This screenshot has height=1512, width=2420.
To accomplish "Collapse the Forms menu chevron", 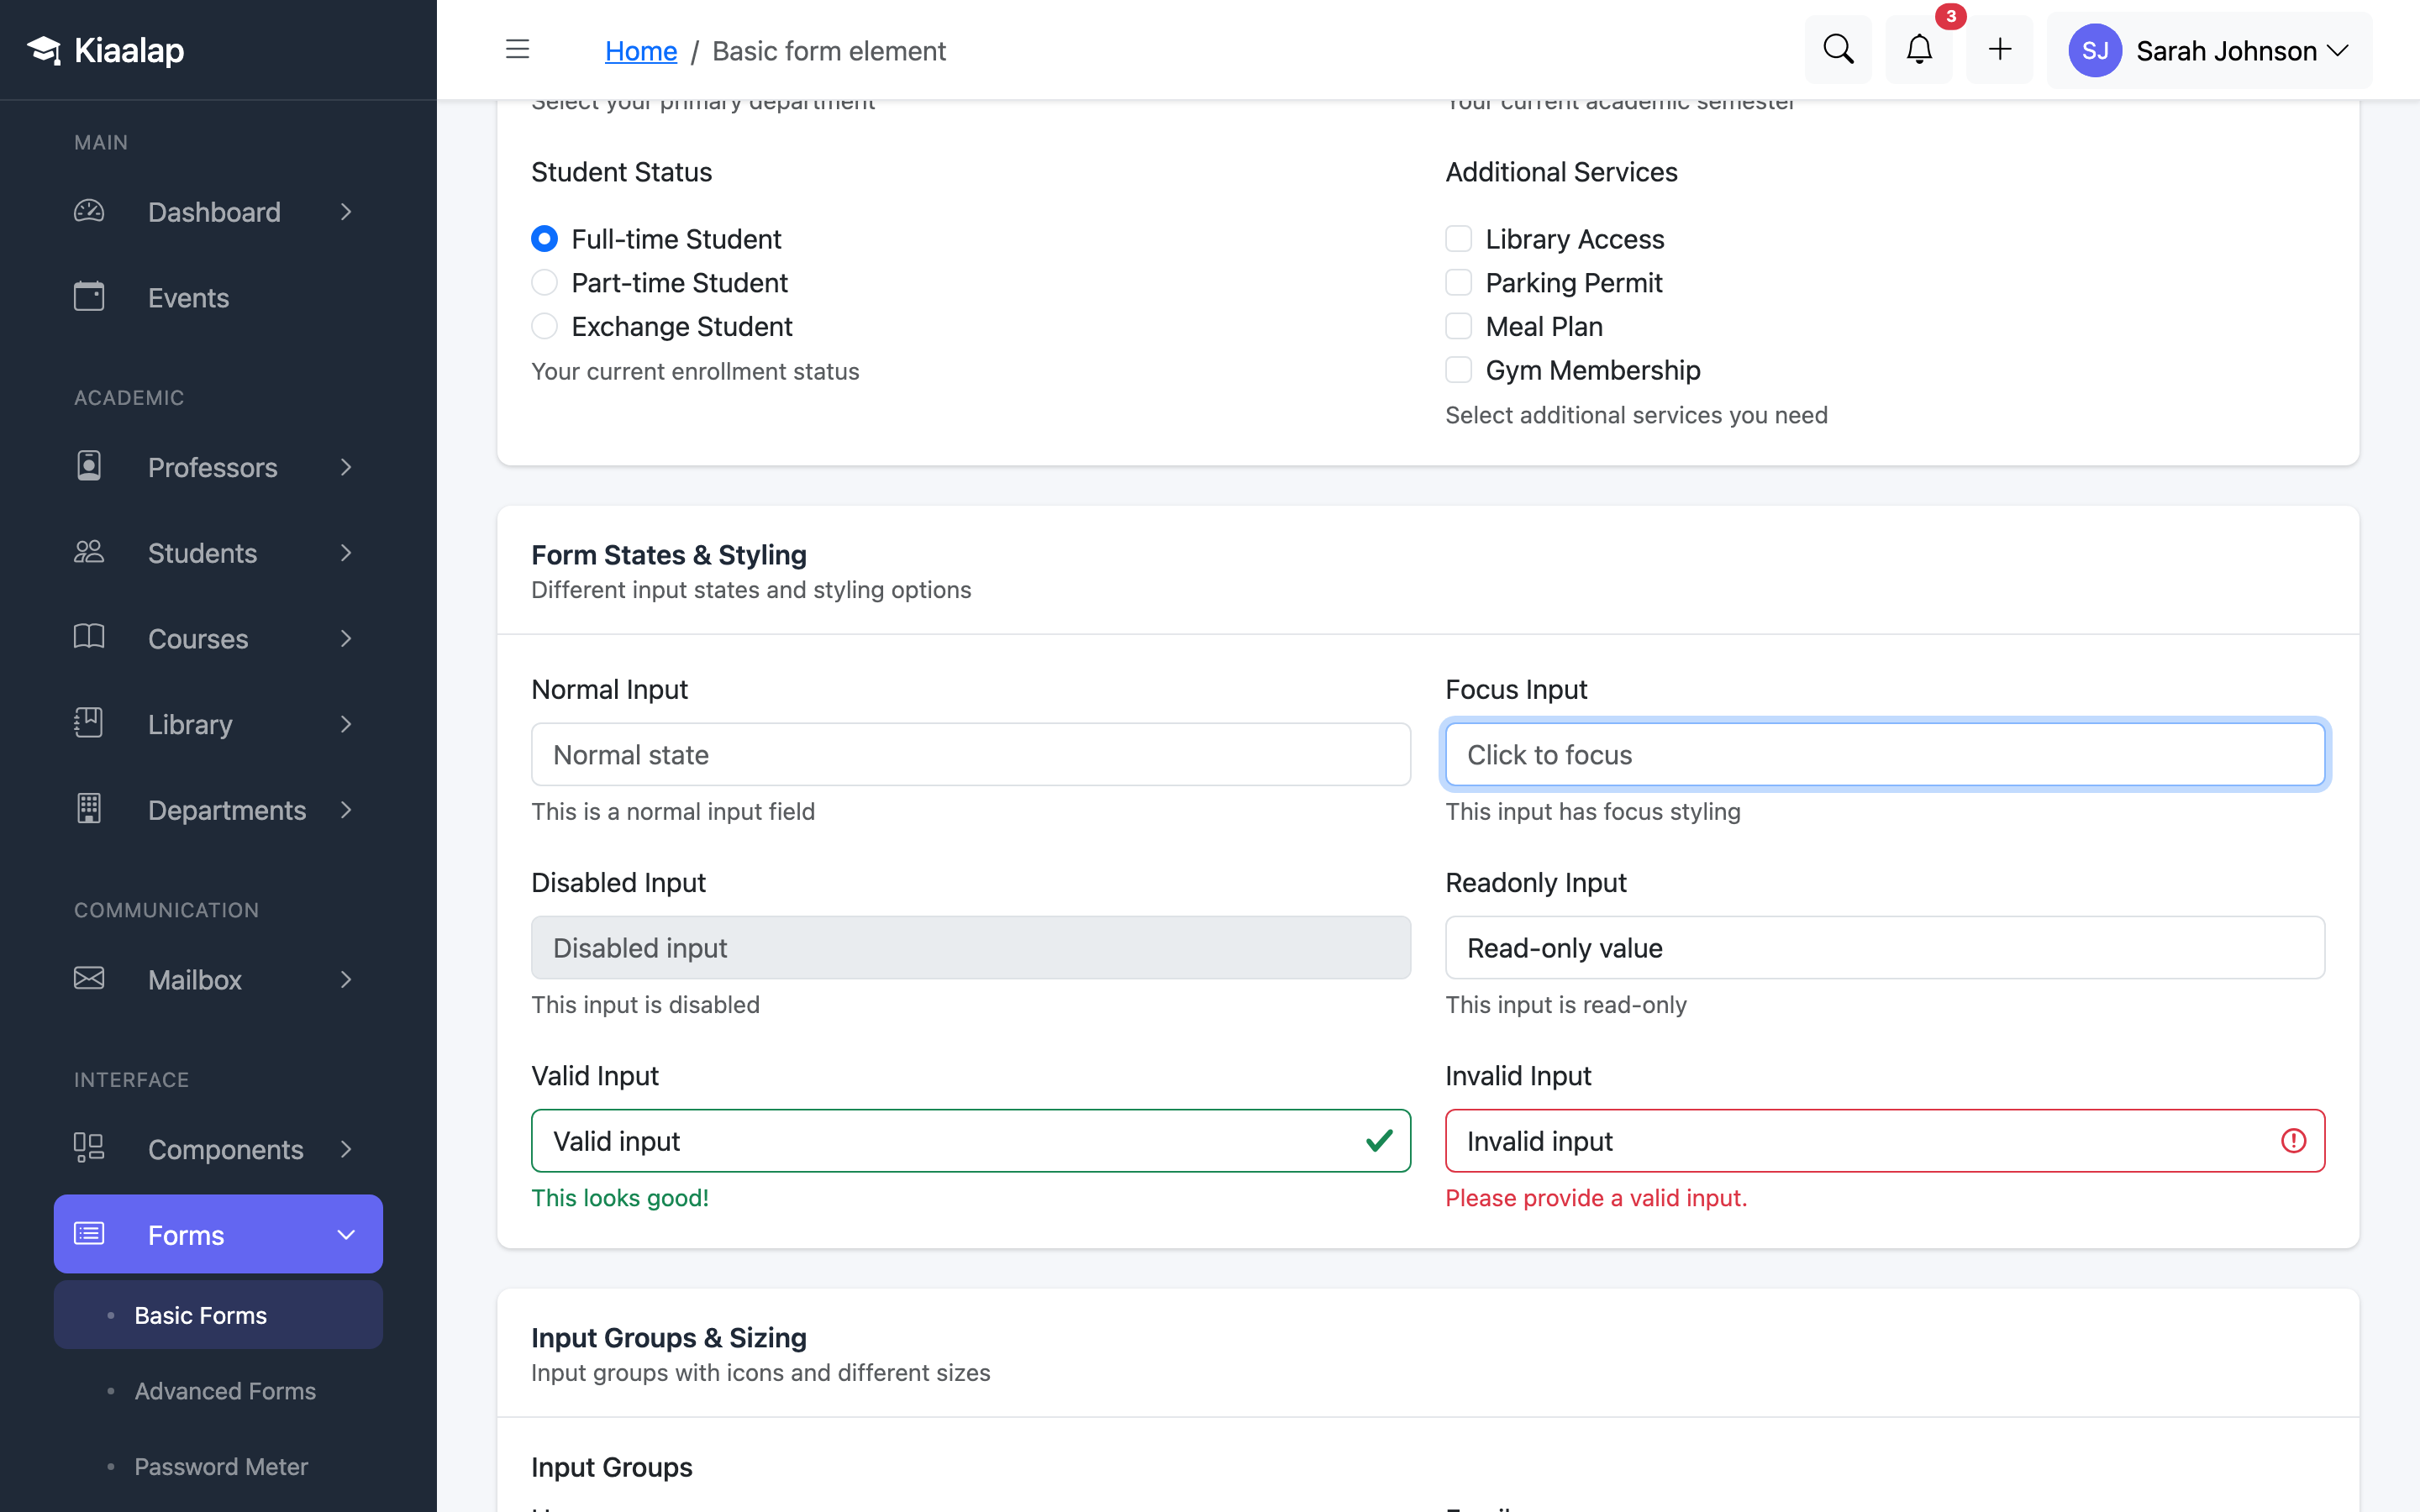I will point(346,1235).
